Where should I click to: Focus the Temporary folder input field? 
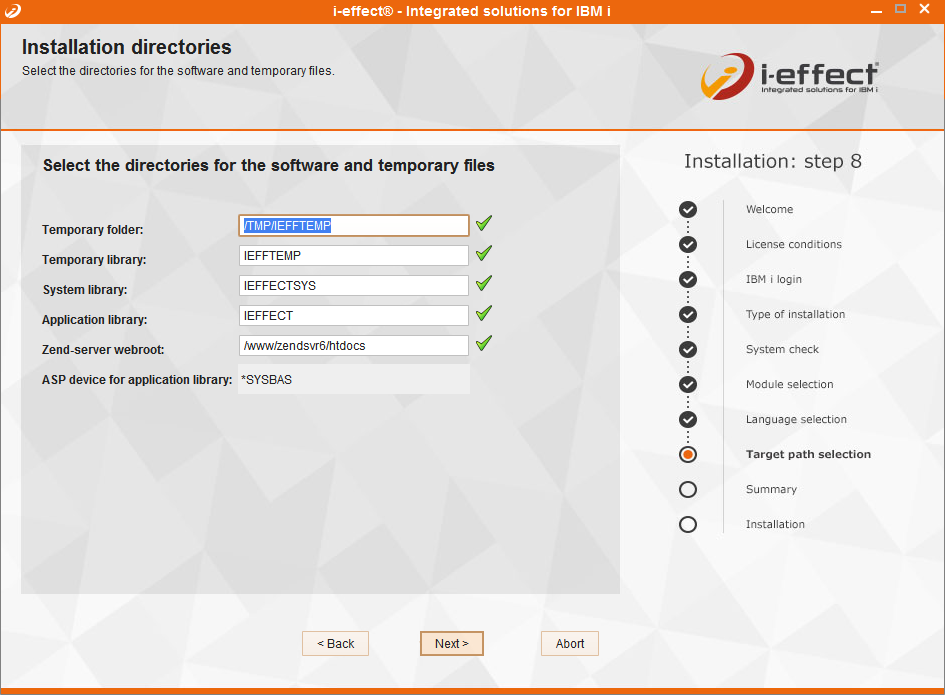point(354,226)
